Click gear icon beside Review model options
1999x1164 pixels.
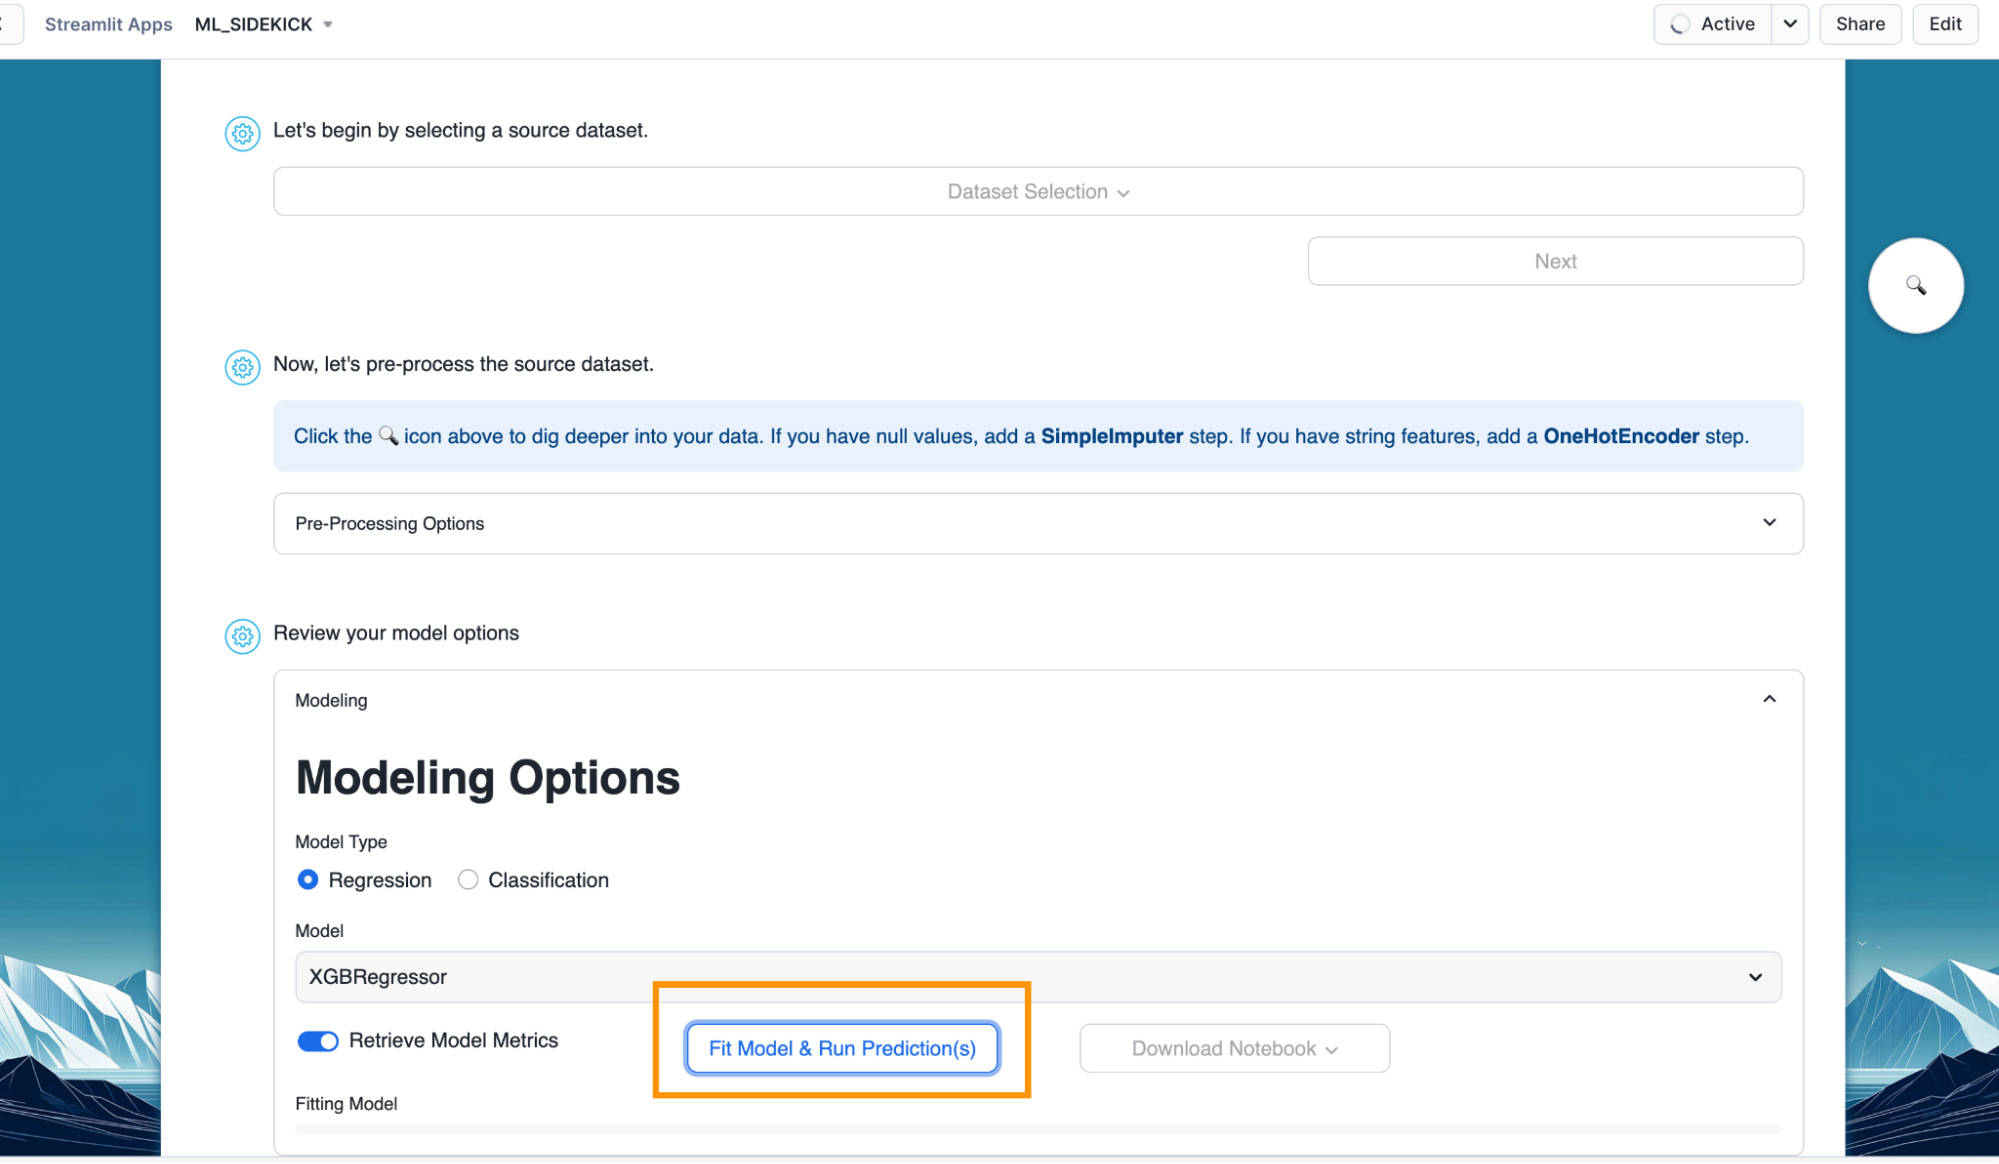(x=242, y=636)
